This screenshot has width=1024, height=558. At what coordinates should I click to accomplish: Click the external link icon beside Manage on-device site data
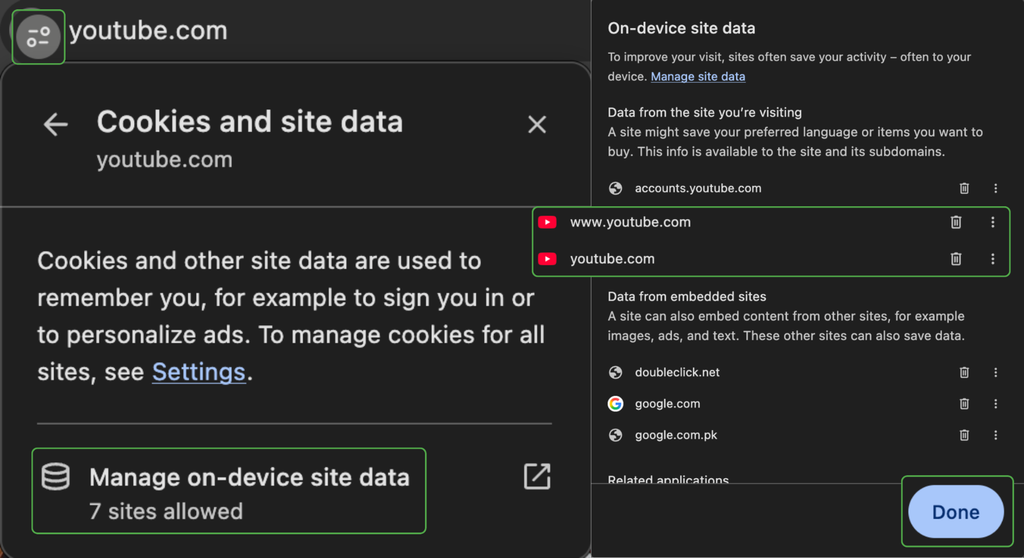(x=537, y=476)
